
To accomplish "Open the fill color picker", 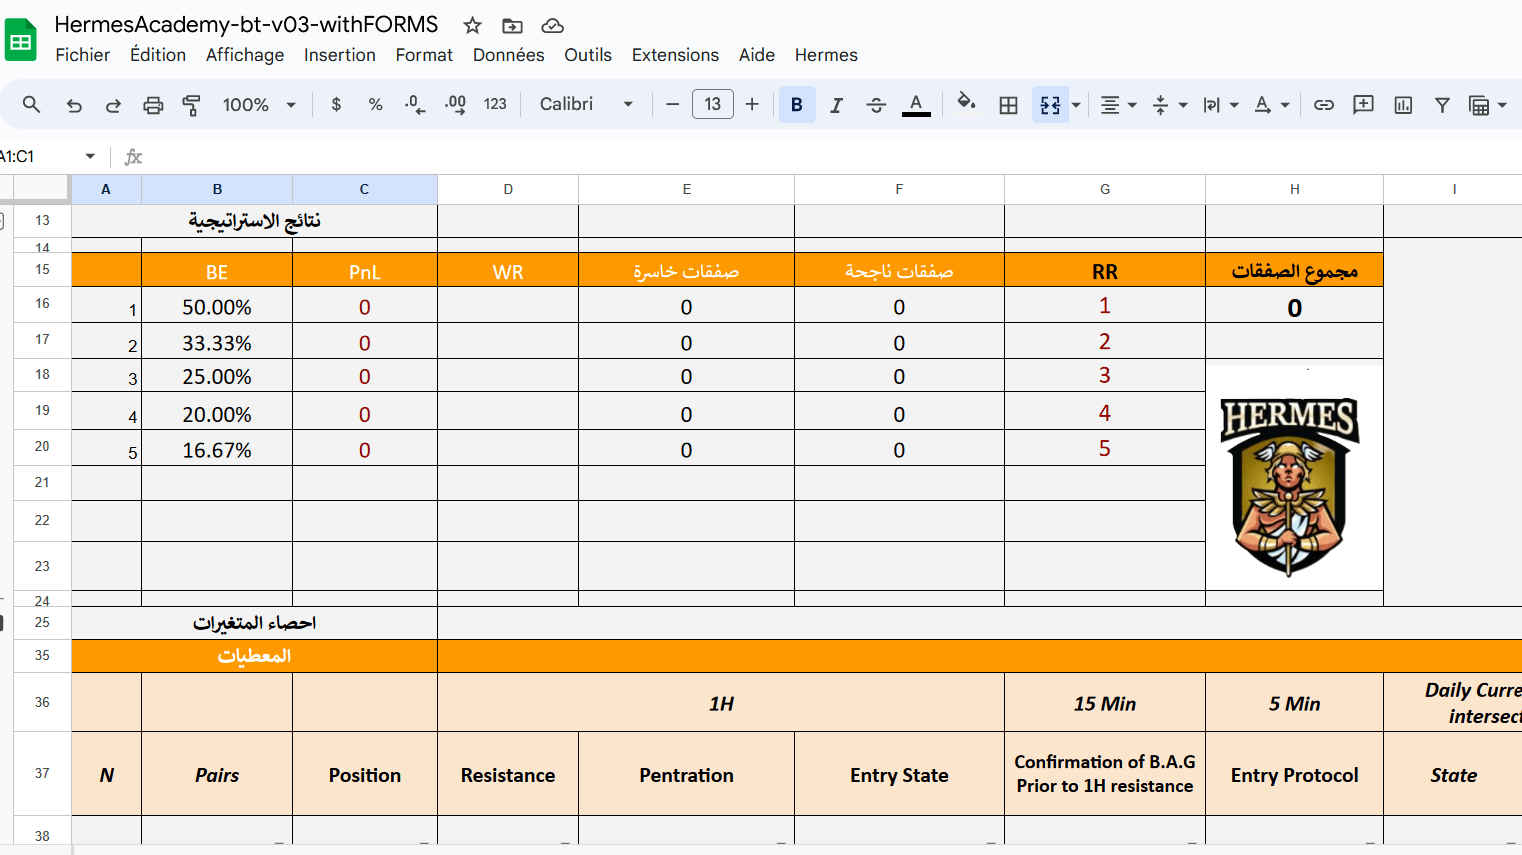I will pyautogui.click(x=966, y=103).
